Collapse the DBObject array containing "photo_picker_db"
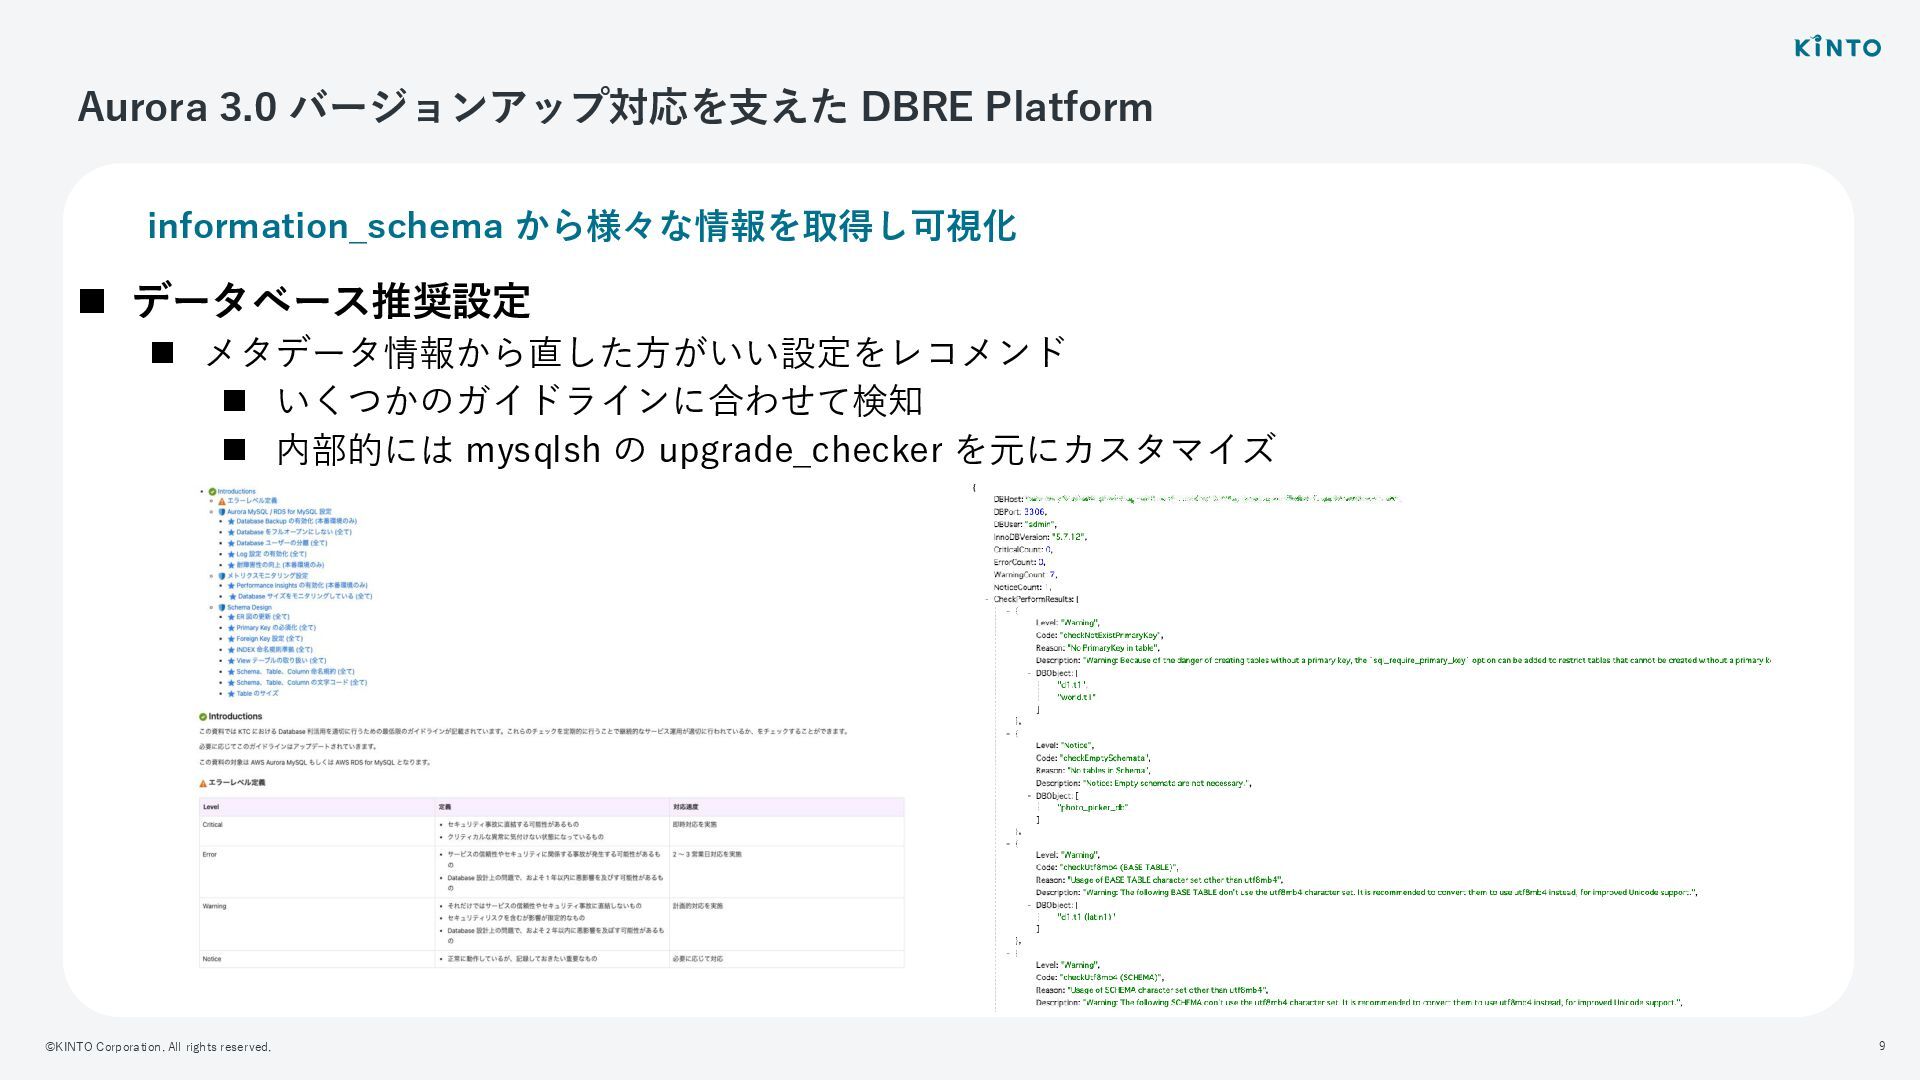The image size is (1920, 1080). coord(1029,796)
